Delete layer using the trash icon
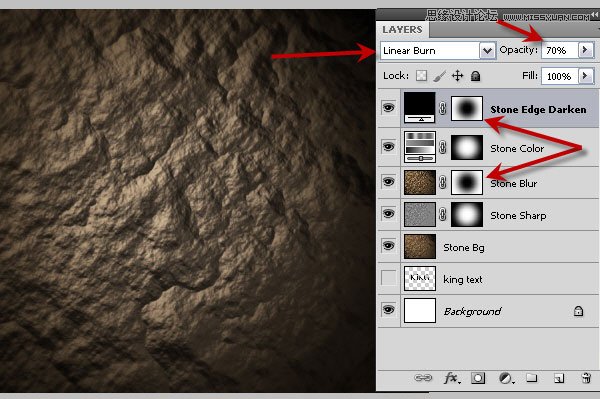 point(586,378)
